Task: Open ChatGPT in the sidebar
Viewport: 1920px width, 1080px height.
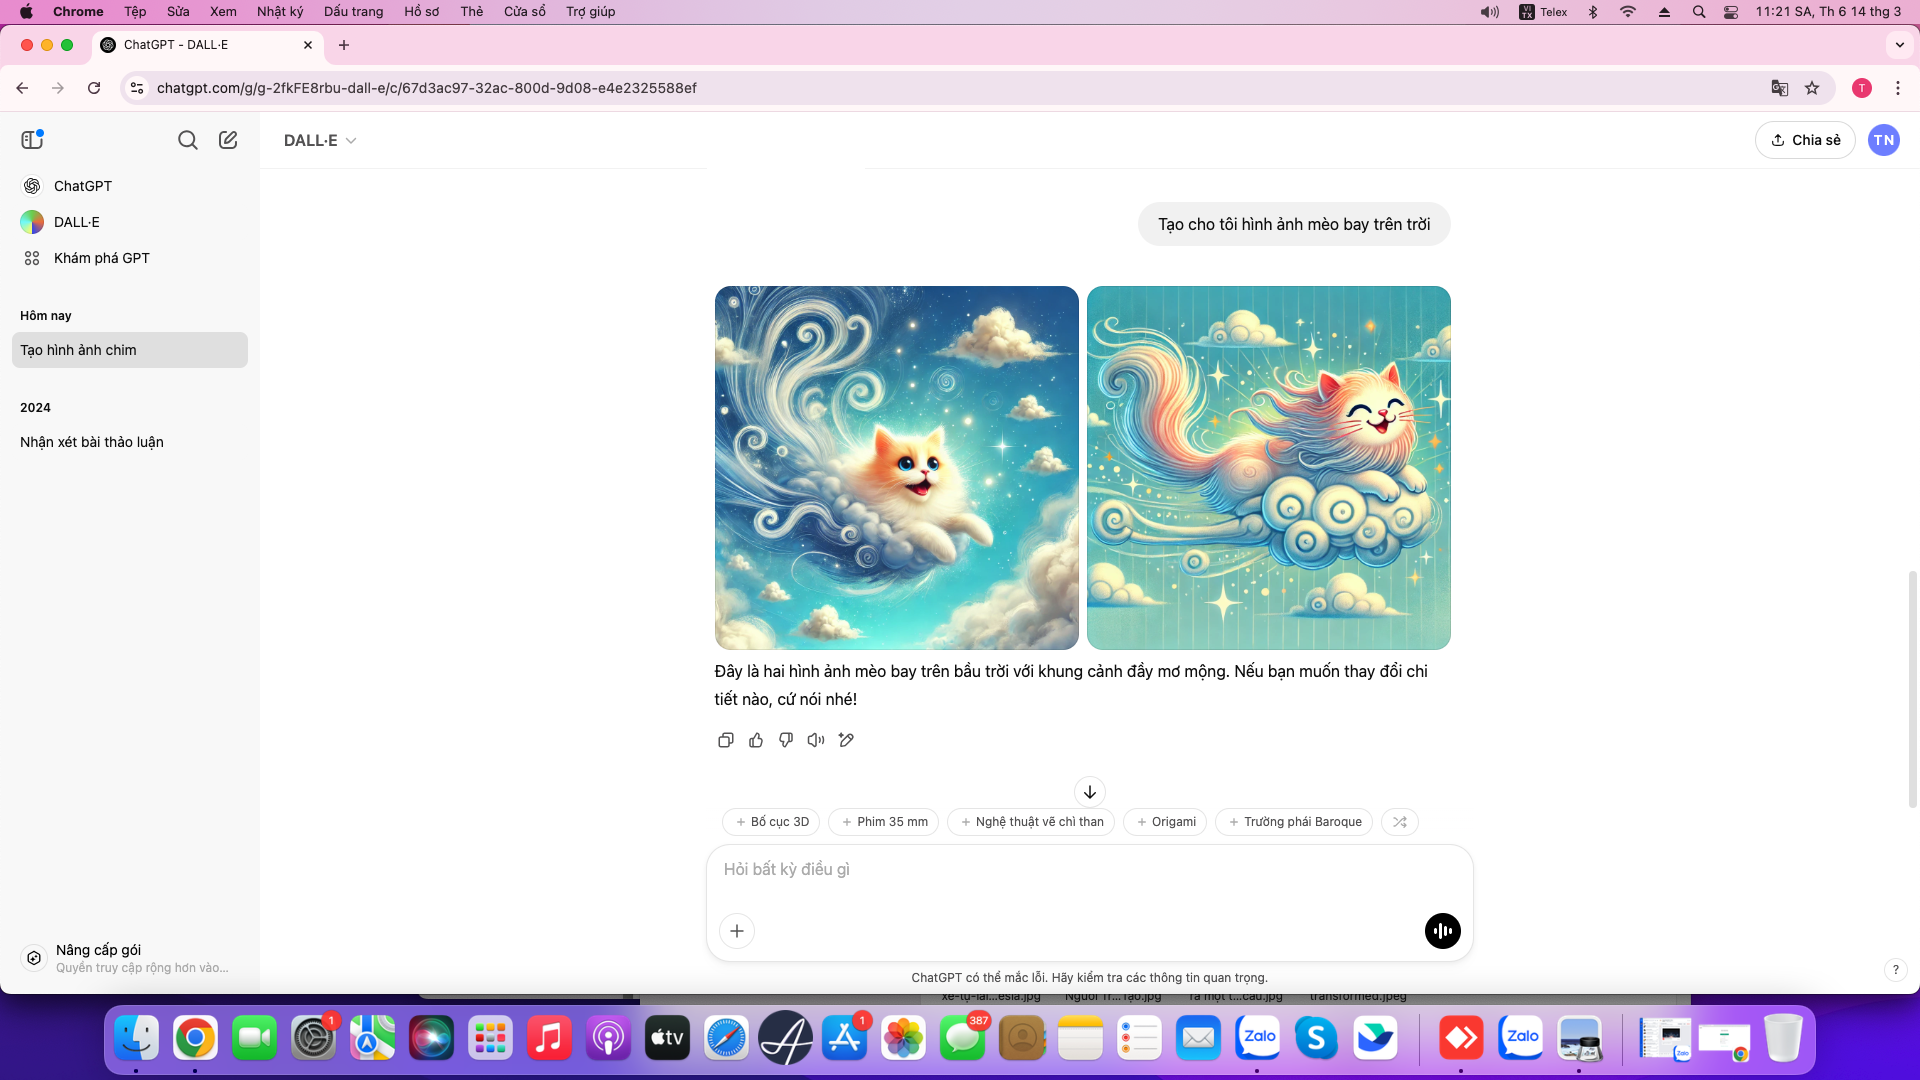Action: (130, 186)
